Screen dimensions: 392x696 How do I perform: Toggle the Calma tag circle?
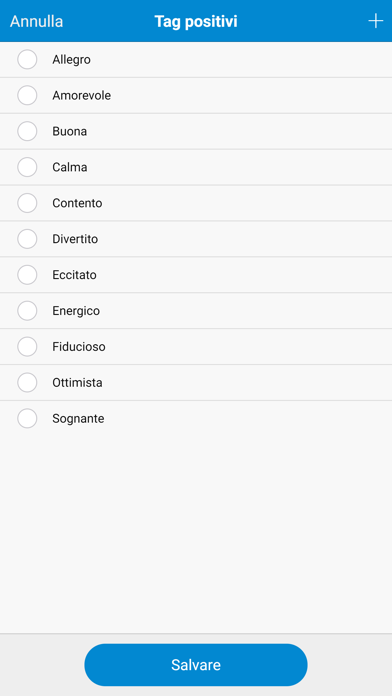coord(27,167)
